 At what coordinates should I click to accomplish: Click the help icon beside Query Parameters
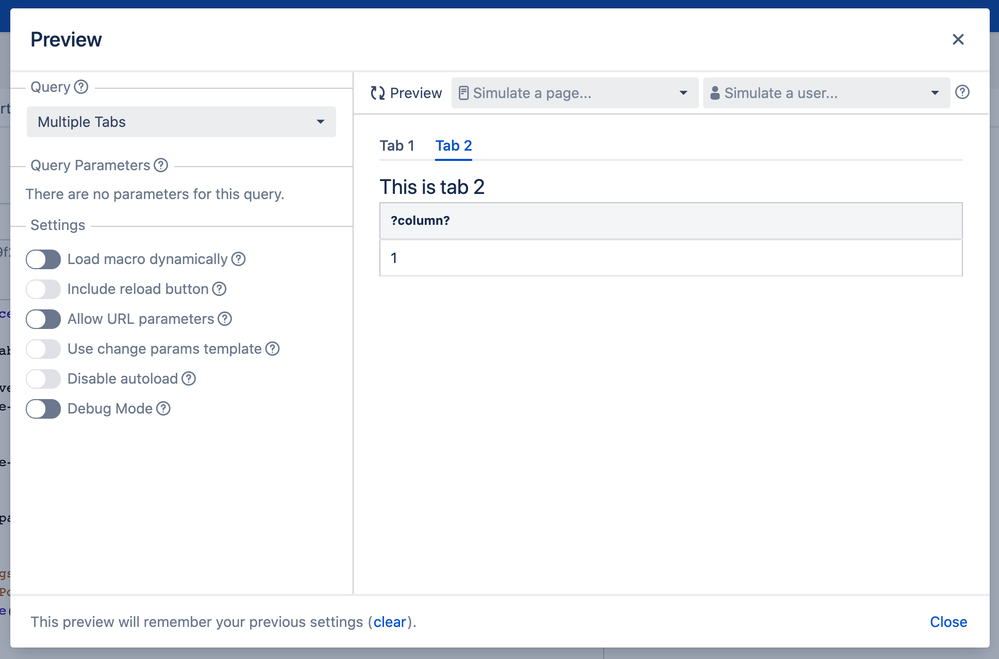pyautogui.click(x=161, y=166)
